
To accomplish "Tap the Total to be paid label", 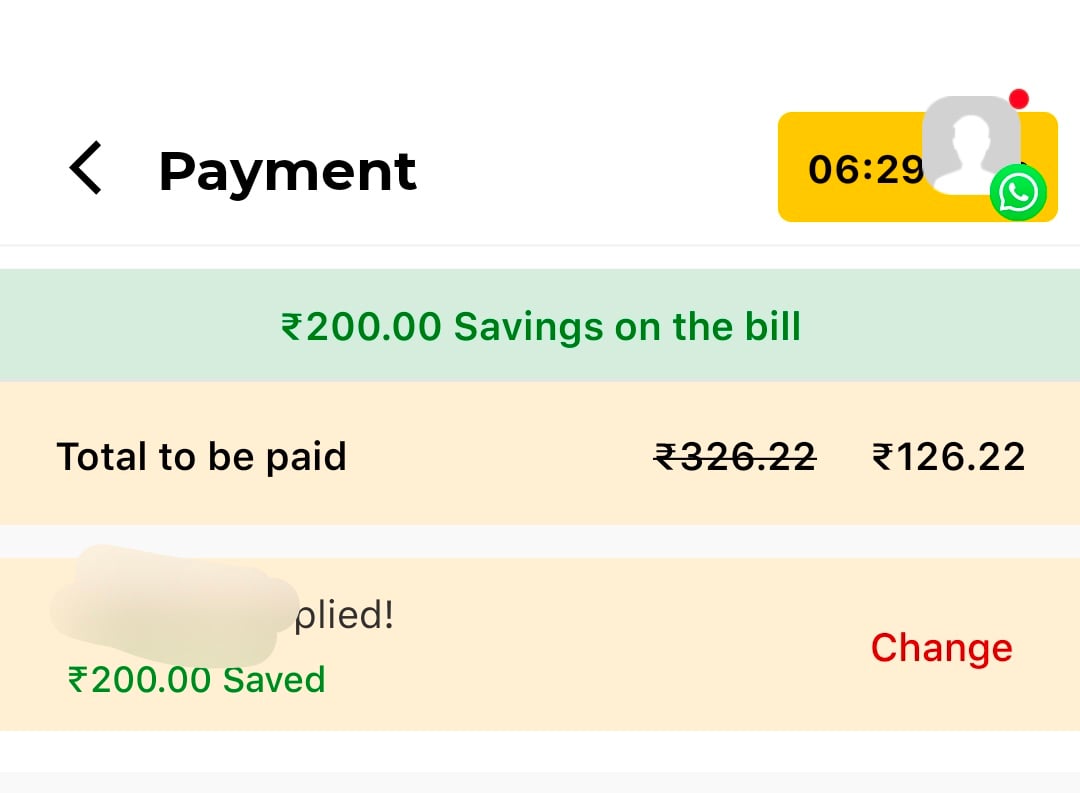I will (x=201, y=457).
